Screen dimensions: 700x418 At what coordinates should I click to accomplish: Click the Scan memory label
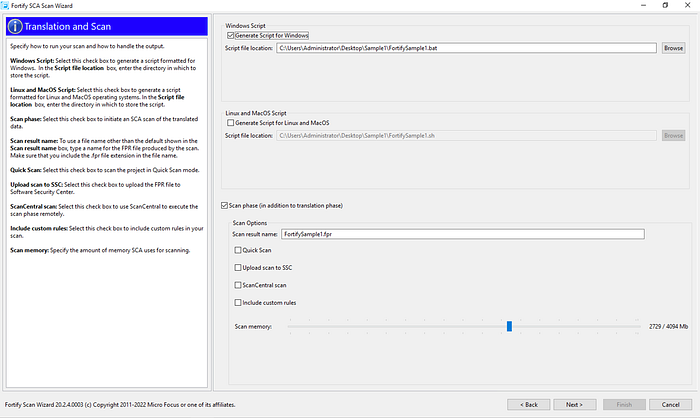click(253, 326)
